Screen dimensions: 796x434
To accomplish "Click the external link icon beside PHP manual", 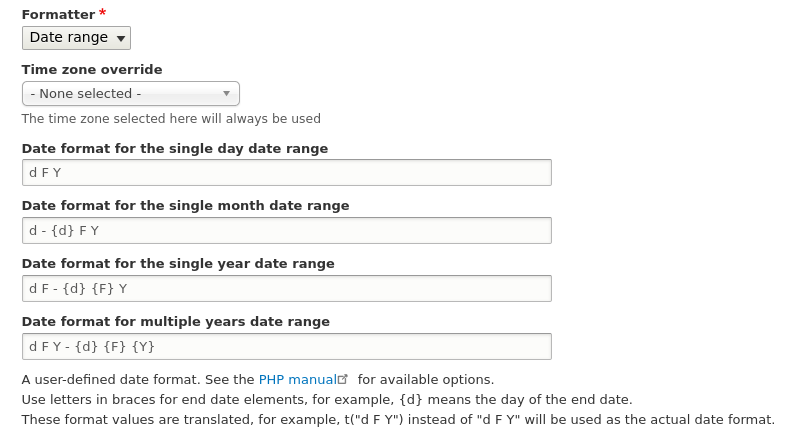I will pos(344,379).
